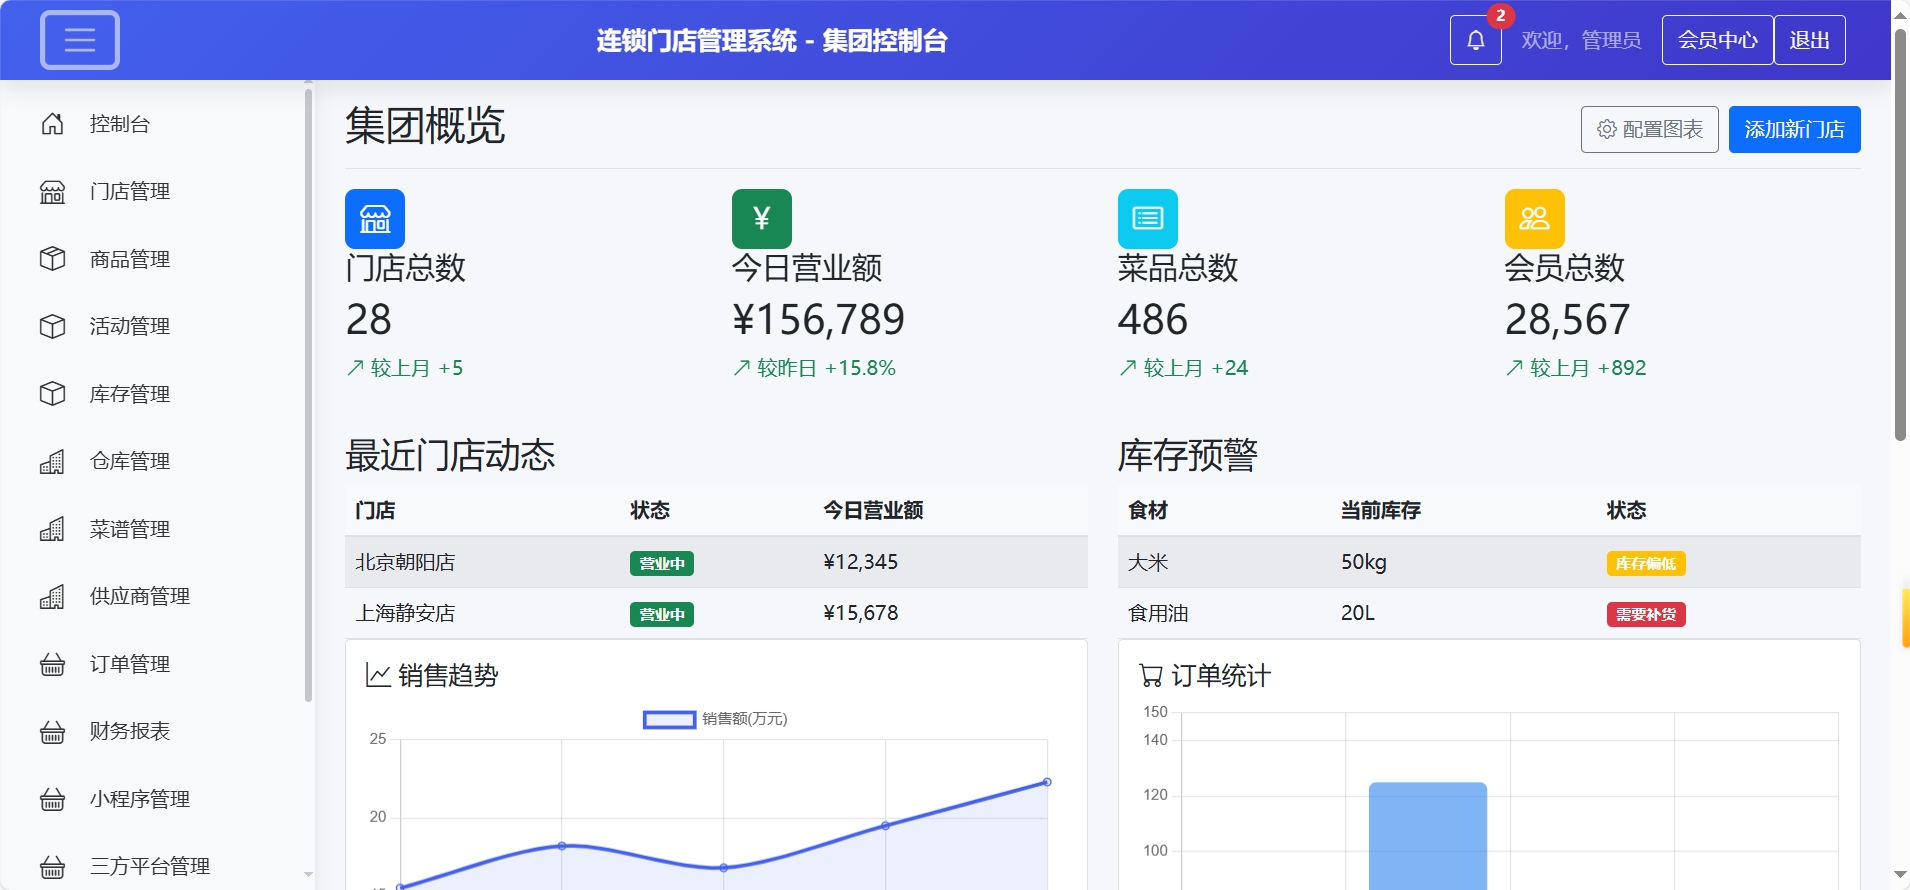Toggle the hamburger sidebar menu button
This screenshot has width=1910, height=890.
pyautogui.click(x=80, y=40)
